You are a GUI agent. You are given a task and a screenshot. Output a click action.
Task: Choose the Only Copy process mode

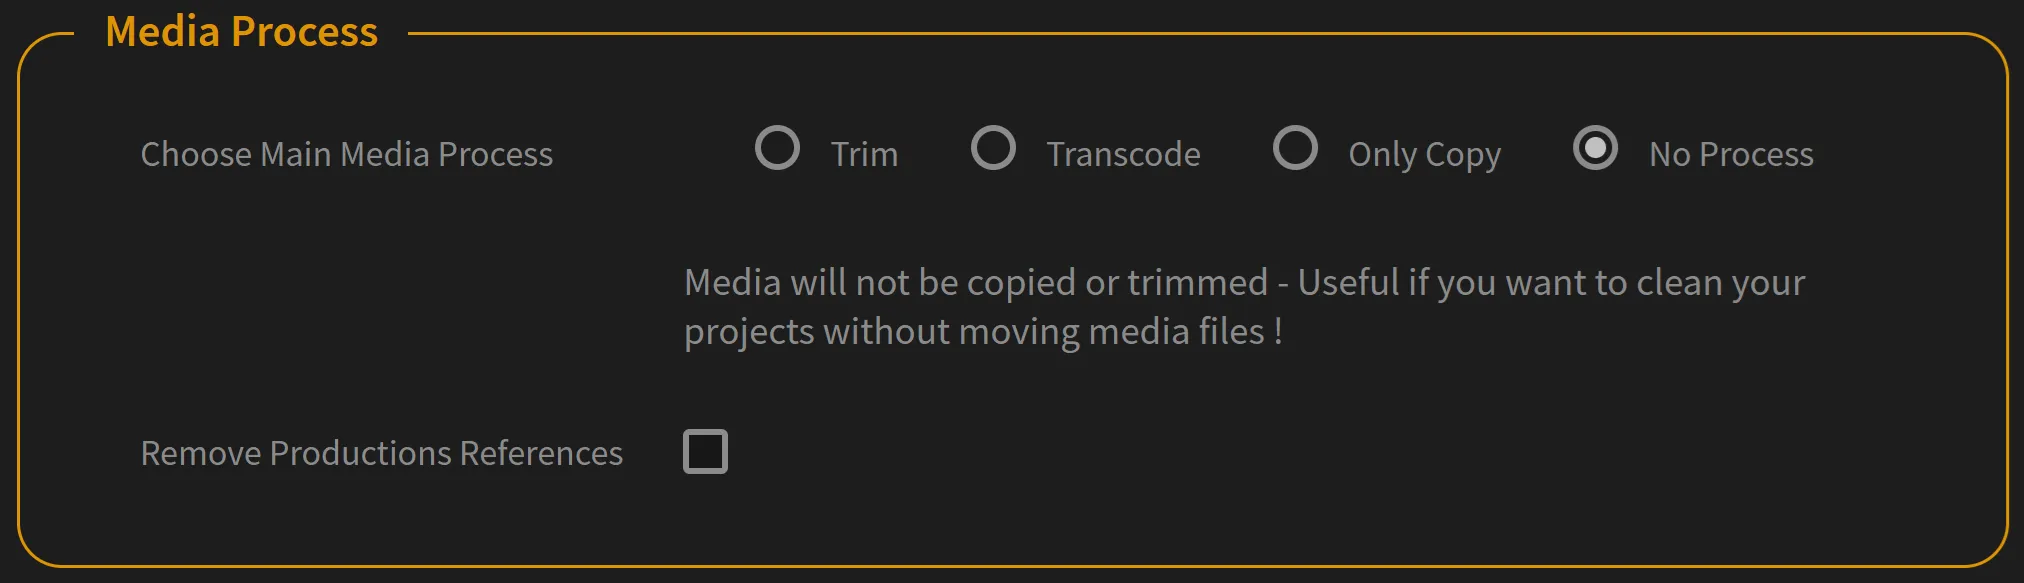(1296, 148)
